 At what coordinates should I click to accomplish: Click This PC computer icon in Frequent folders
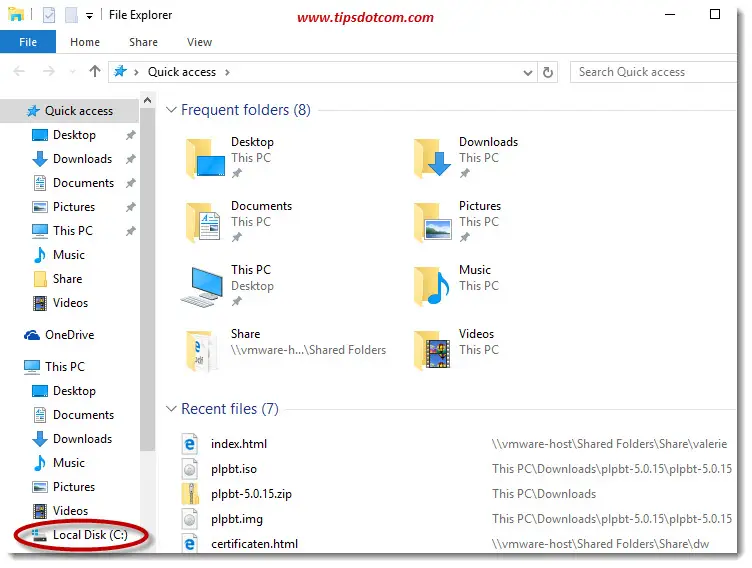[x=202, y=286]
